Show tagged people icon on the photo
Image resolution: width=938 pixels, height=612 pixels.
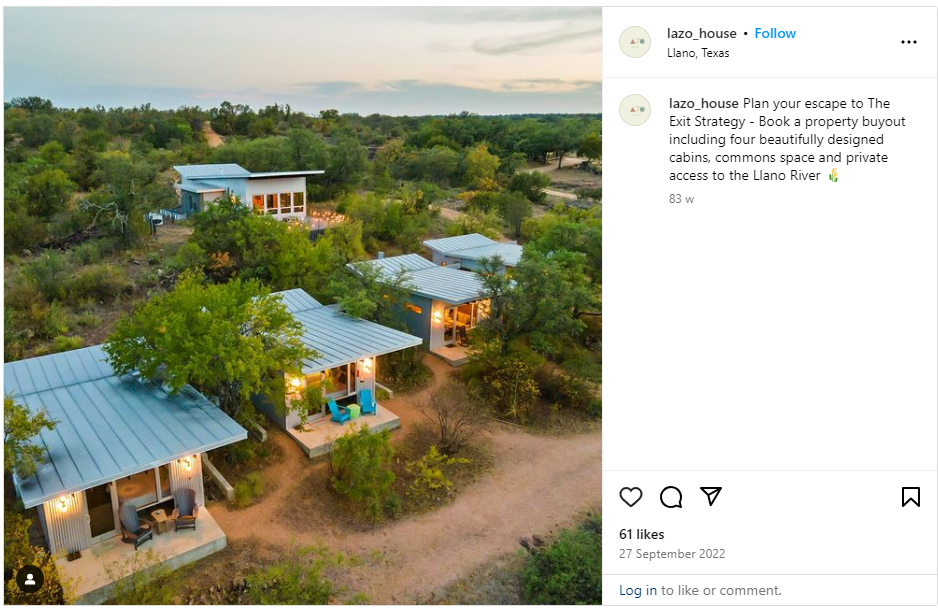(30, 579)
